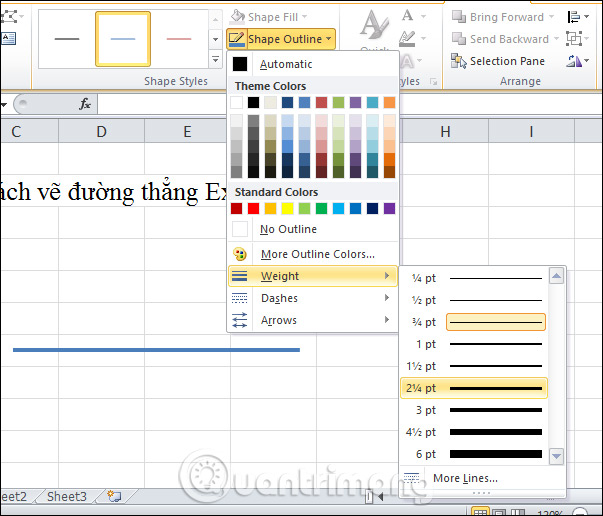603x516 pixels.
Task: Select the ¾ pt line weight
Action: click(474, 322)
